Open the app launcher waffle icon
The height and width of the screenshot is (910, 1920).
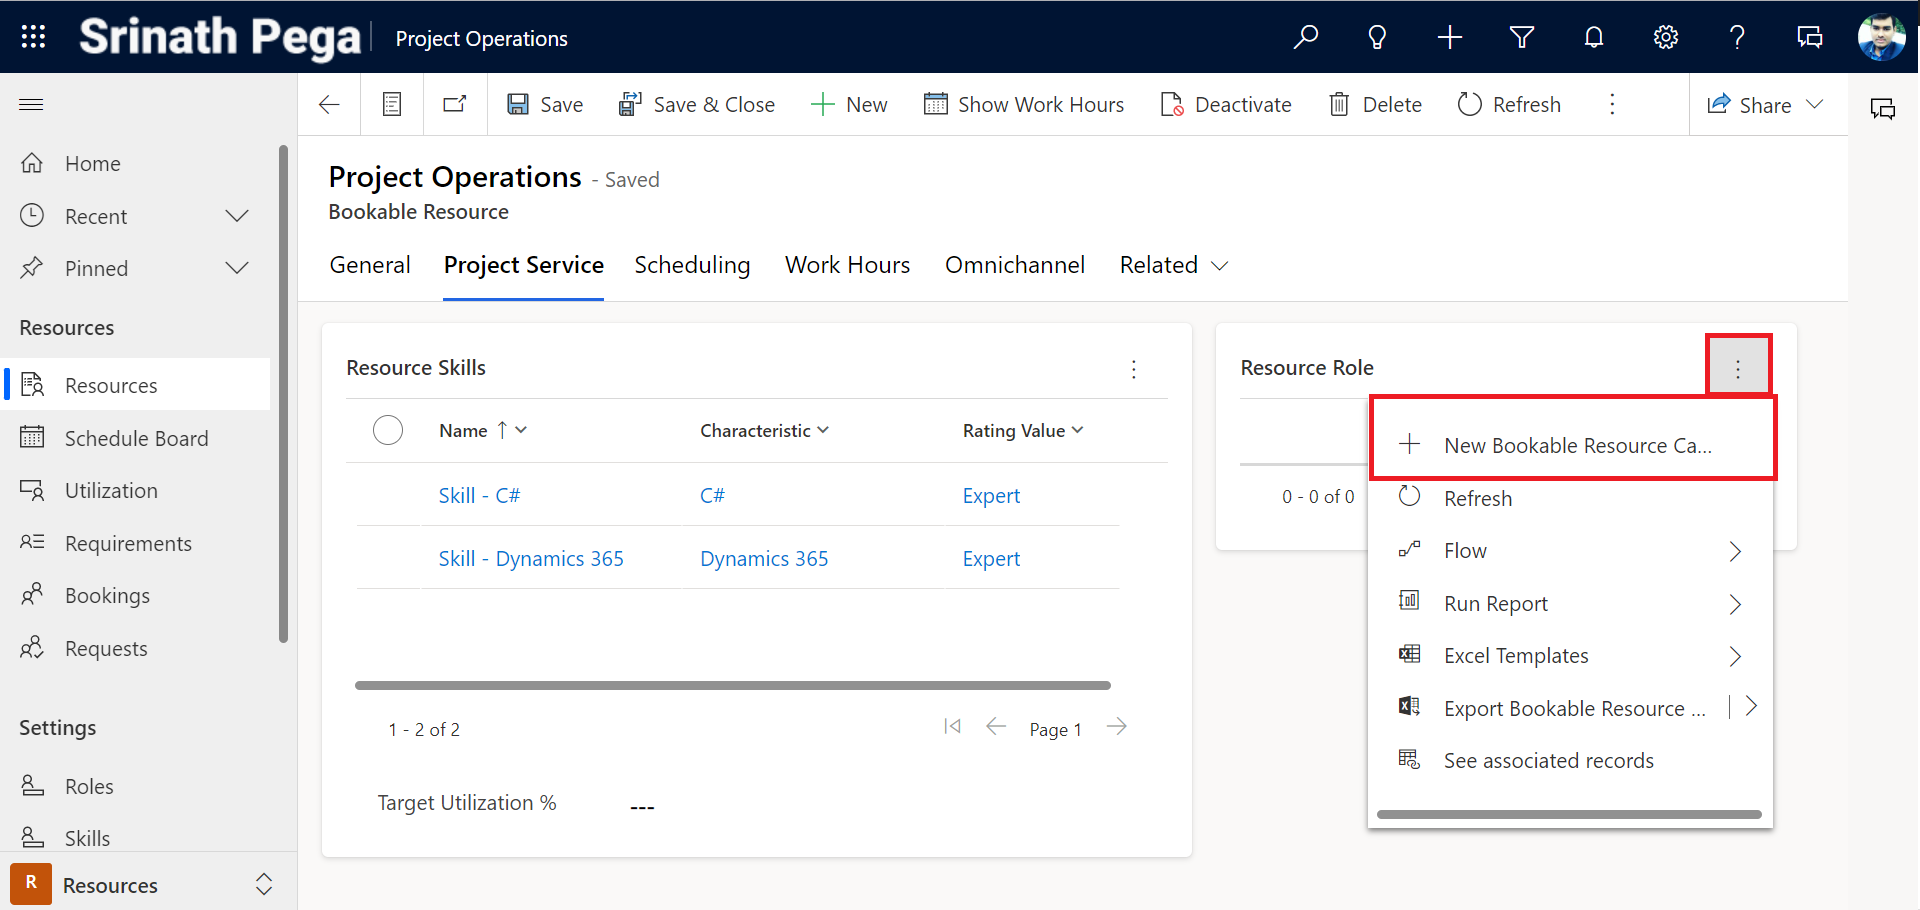[x=33, y=37]
